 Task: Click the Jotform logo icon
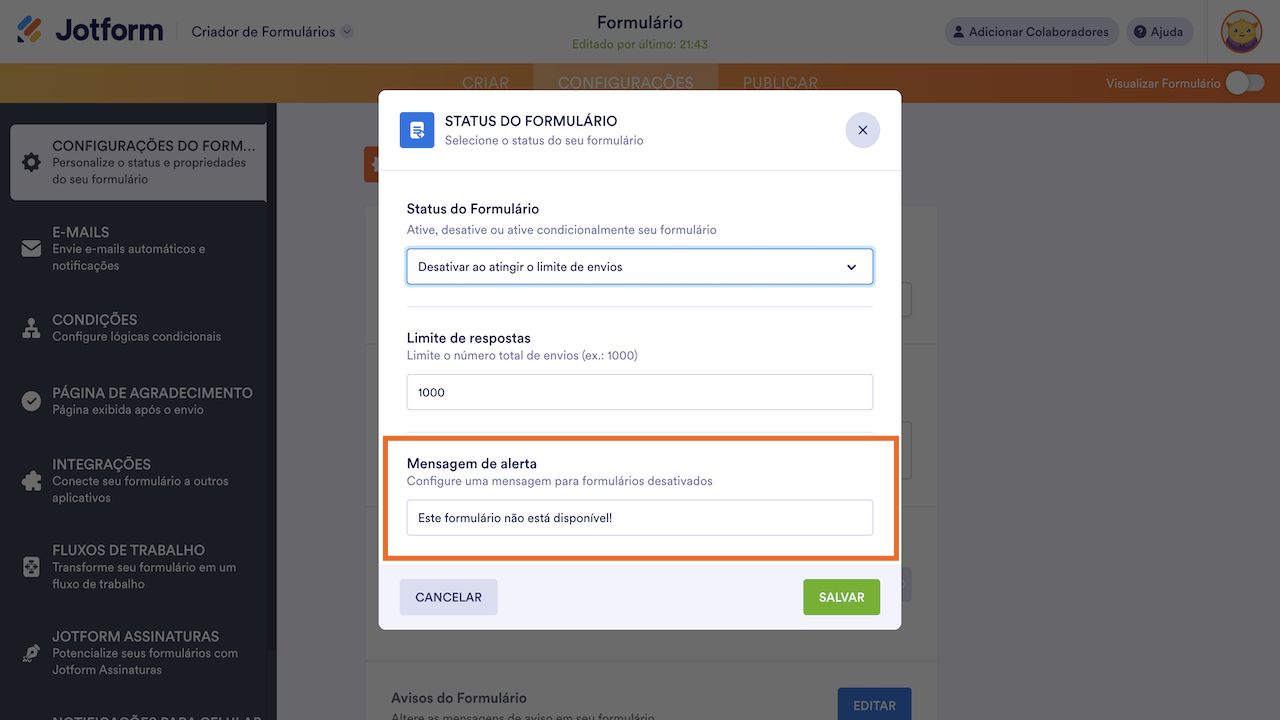(x=31, y=30)
